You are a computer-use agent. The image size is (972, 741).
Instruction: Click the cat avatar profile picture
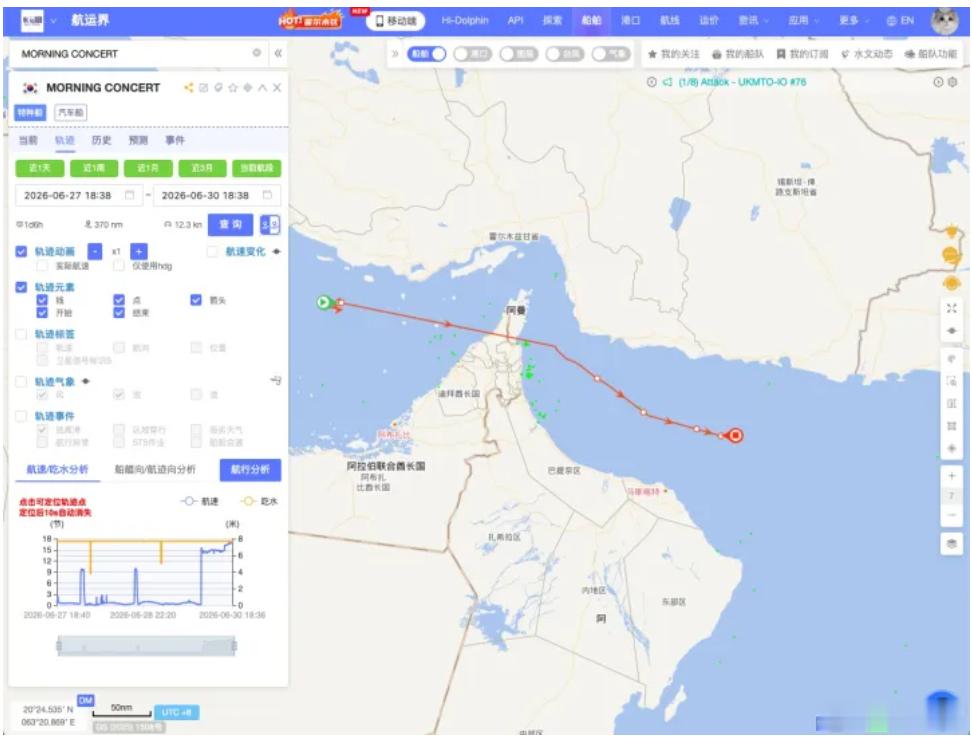click(945, 20)
